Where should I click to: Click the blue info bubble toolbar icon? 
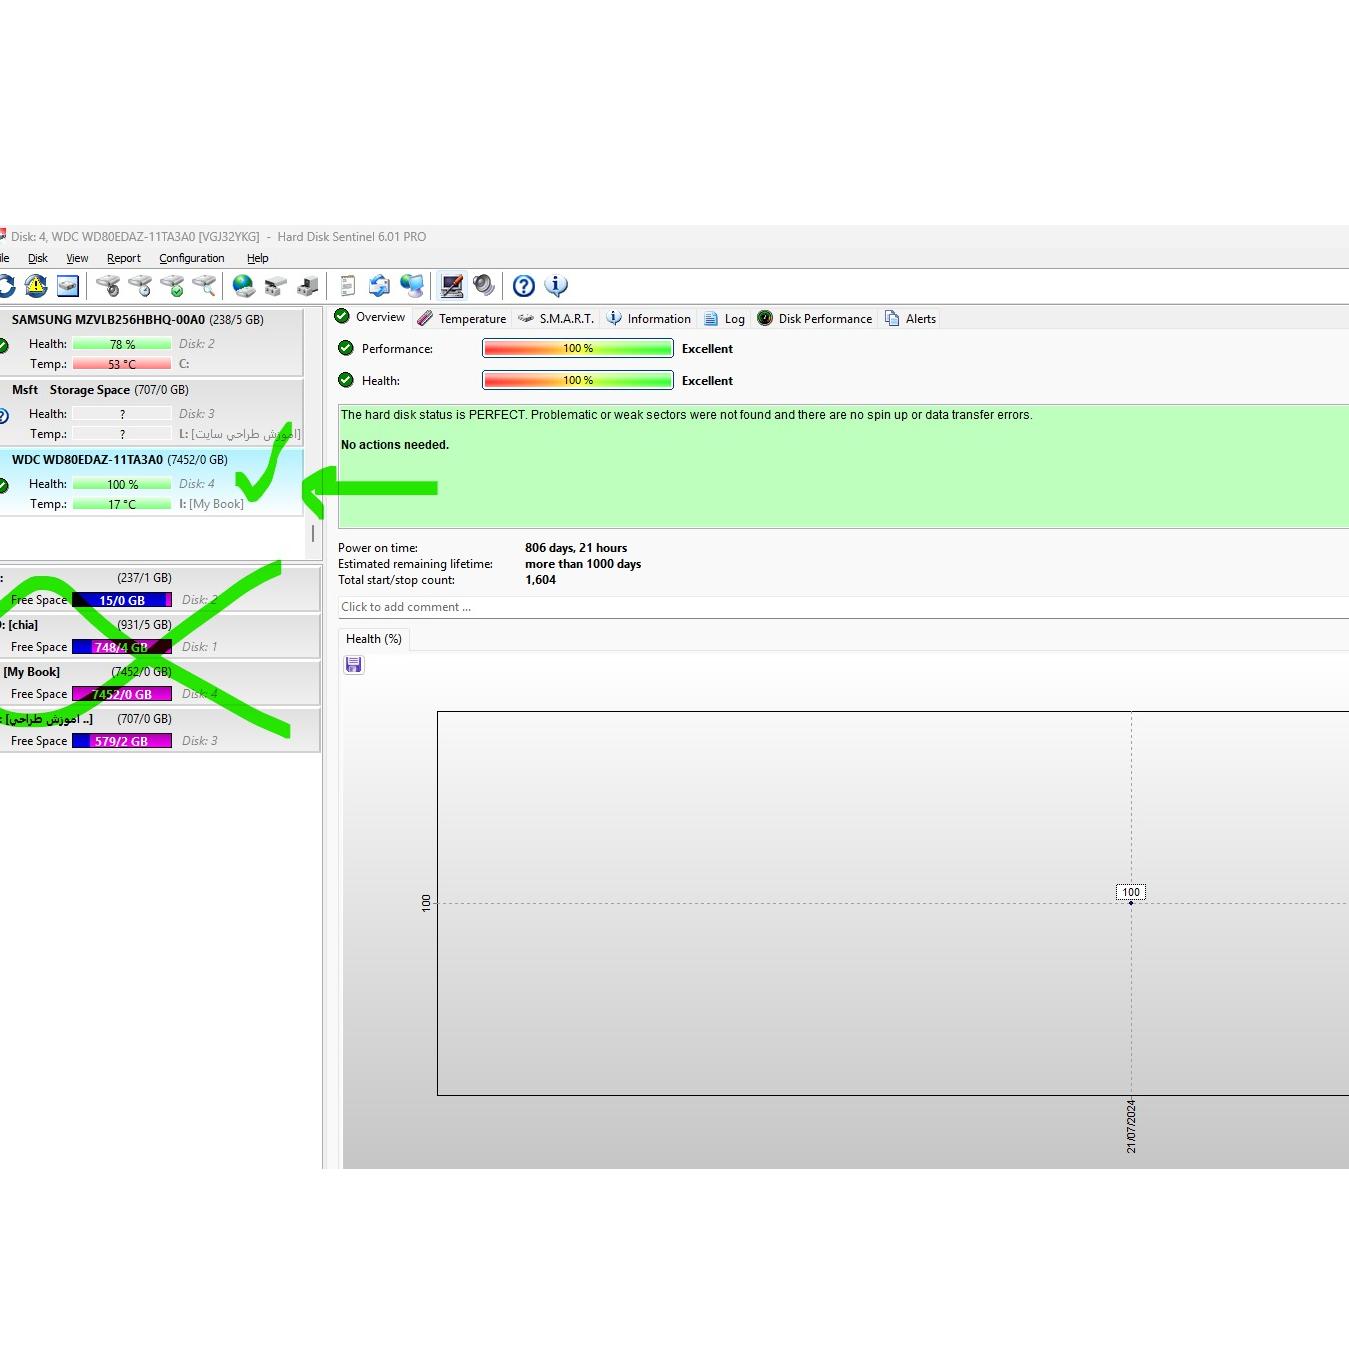tap(556, 286)
